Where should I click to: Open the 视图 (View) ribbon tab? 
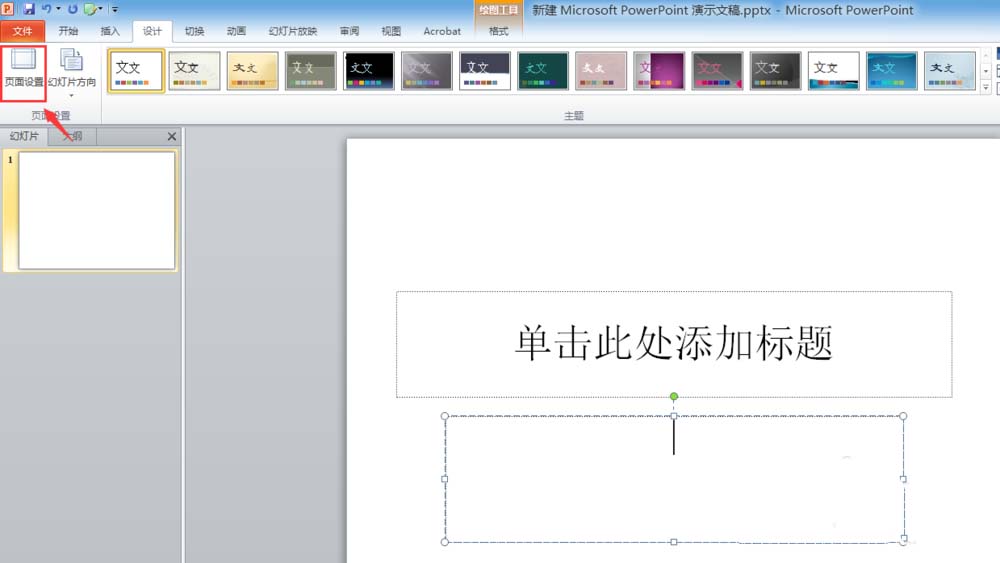[x=391, y=31]
